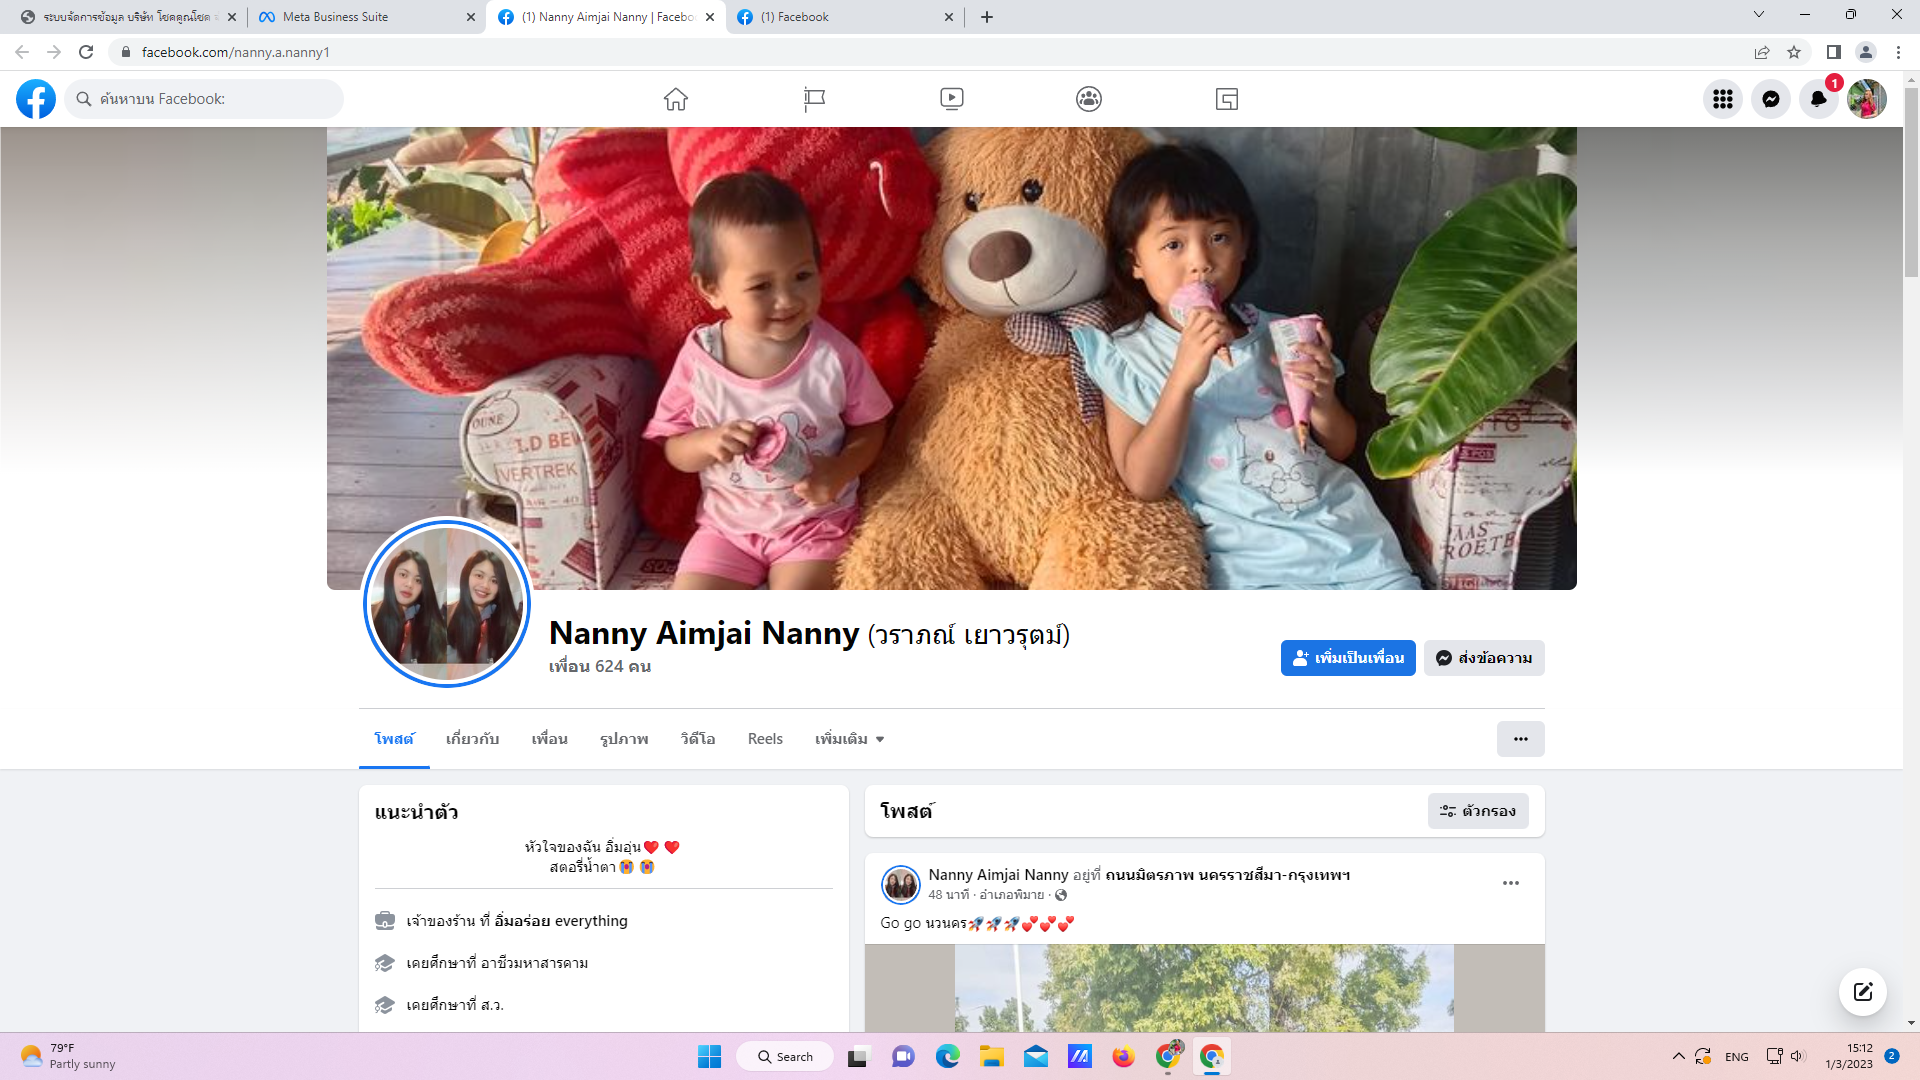The image size is (1920, 1080).
Task: Open the post's three-dot options menu
Action: point(1510,883)
